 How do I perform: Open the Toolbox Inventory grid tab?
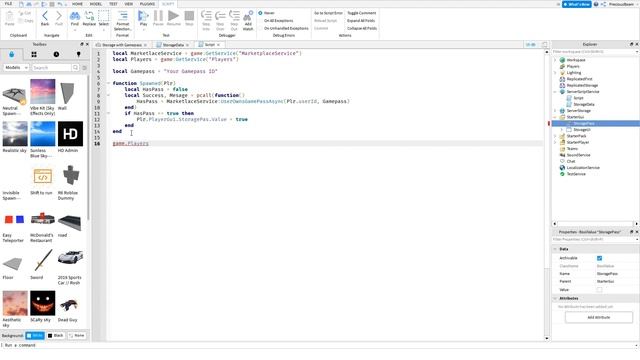pyautogui.click(x=34, y=54)
